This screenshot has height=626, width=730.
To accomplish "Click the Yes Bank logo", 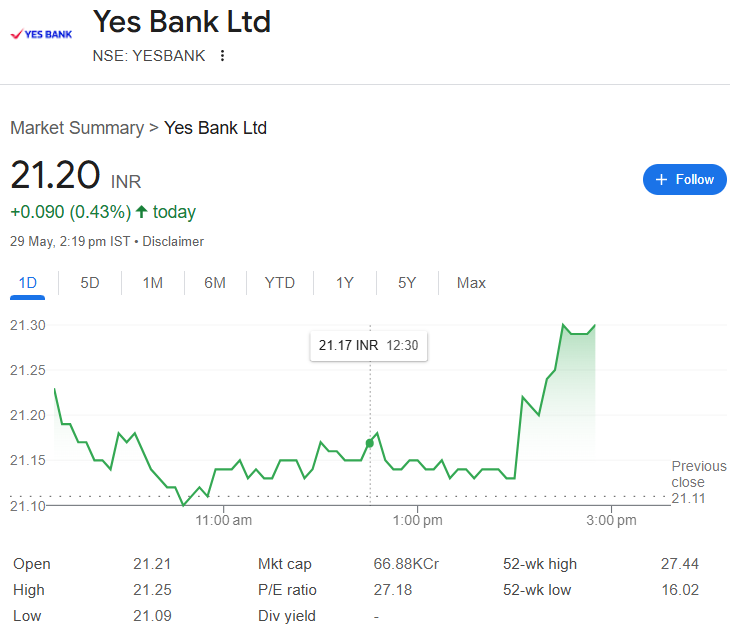I will 41,34.
